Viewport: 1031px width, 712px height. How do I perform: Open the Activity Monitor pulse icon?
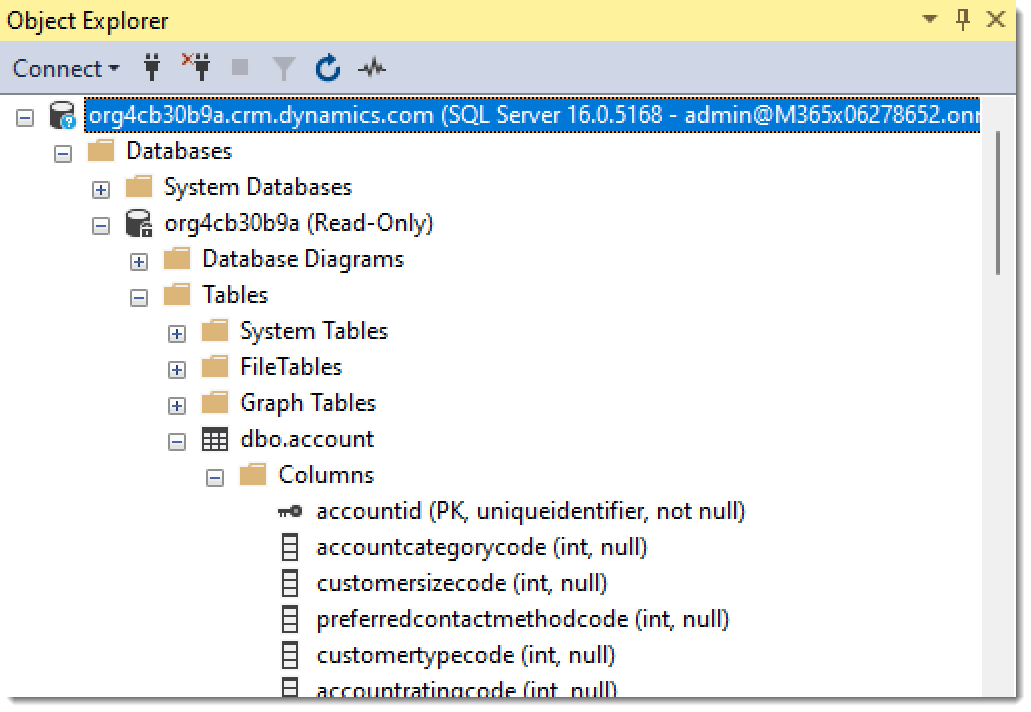pyautogui.click(x=372, y=68)
